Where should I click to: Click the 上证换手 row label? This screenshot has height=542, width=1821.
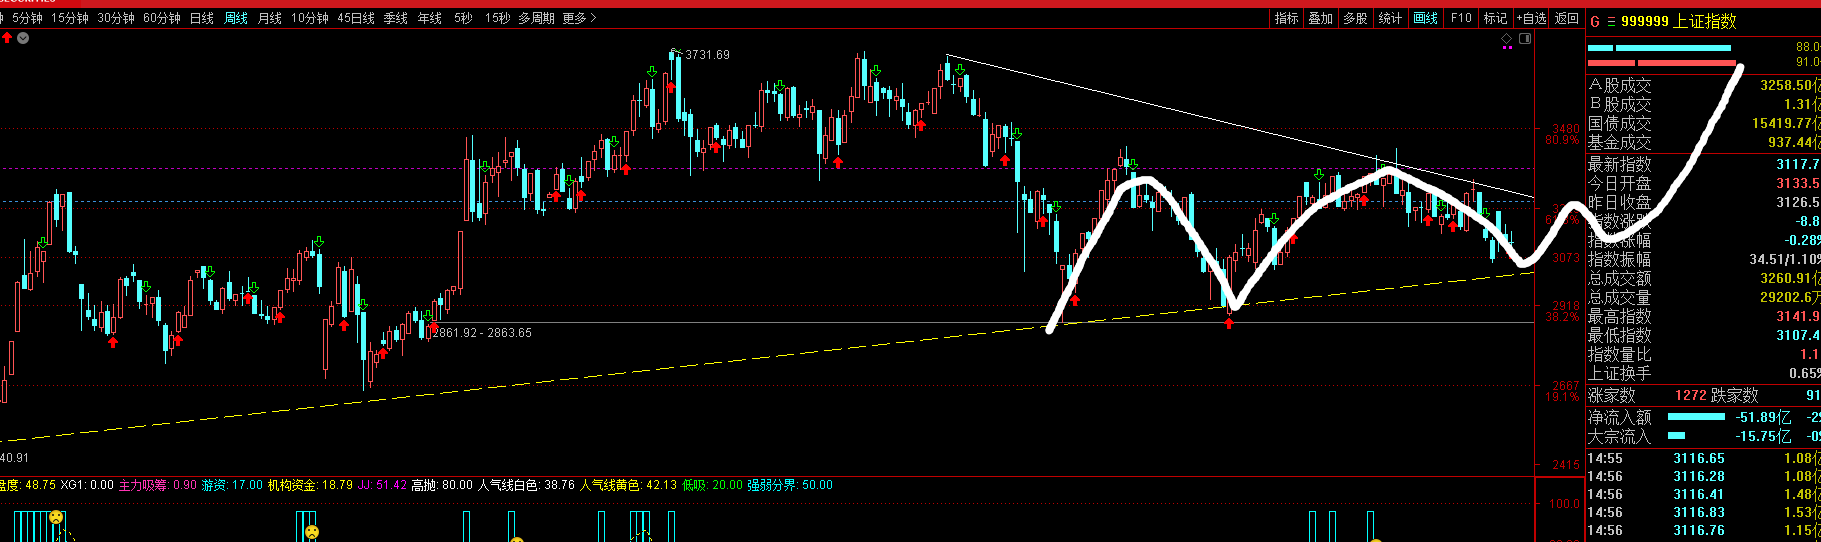[1620, 373]
